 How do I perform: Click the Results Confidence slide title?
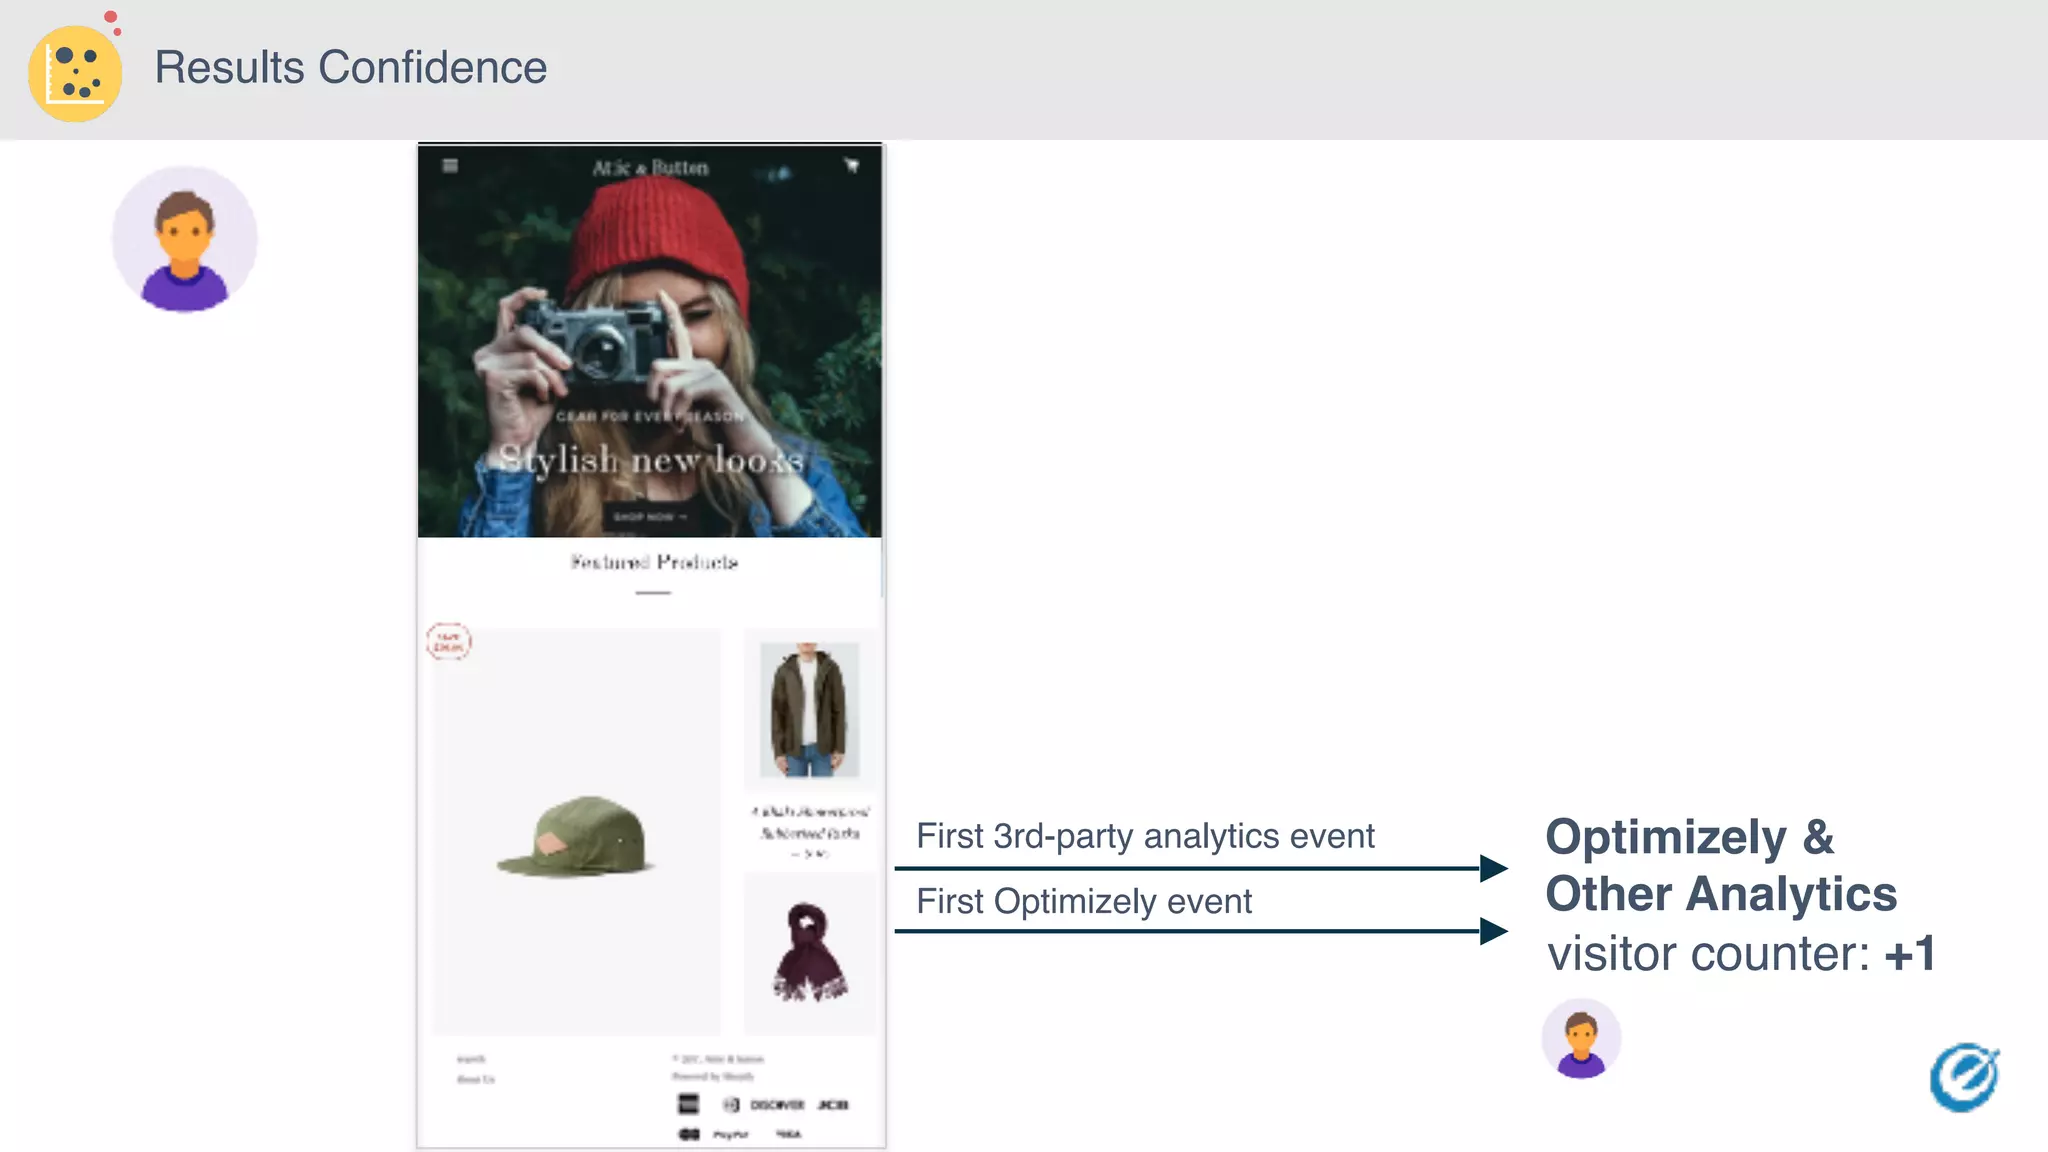point(351,68)
